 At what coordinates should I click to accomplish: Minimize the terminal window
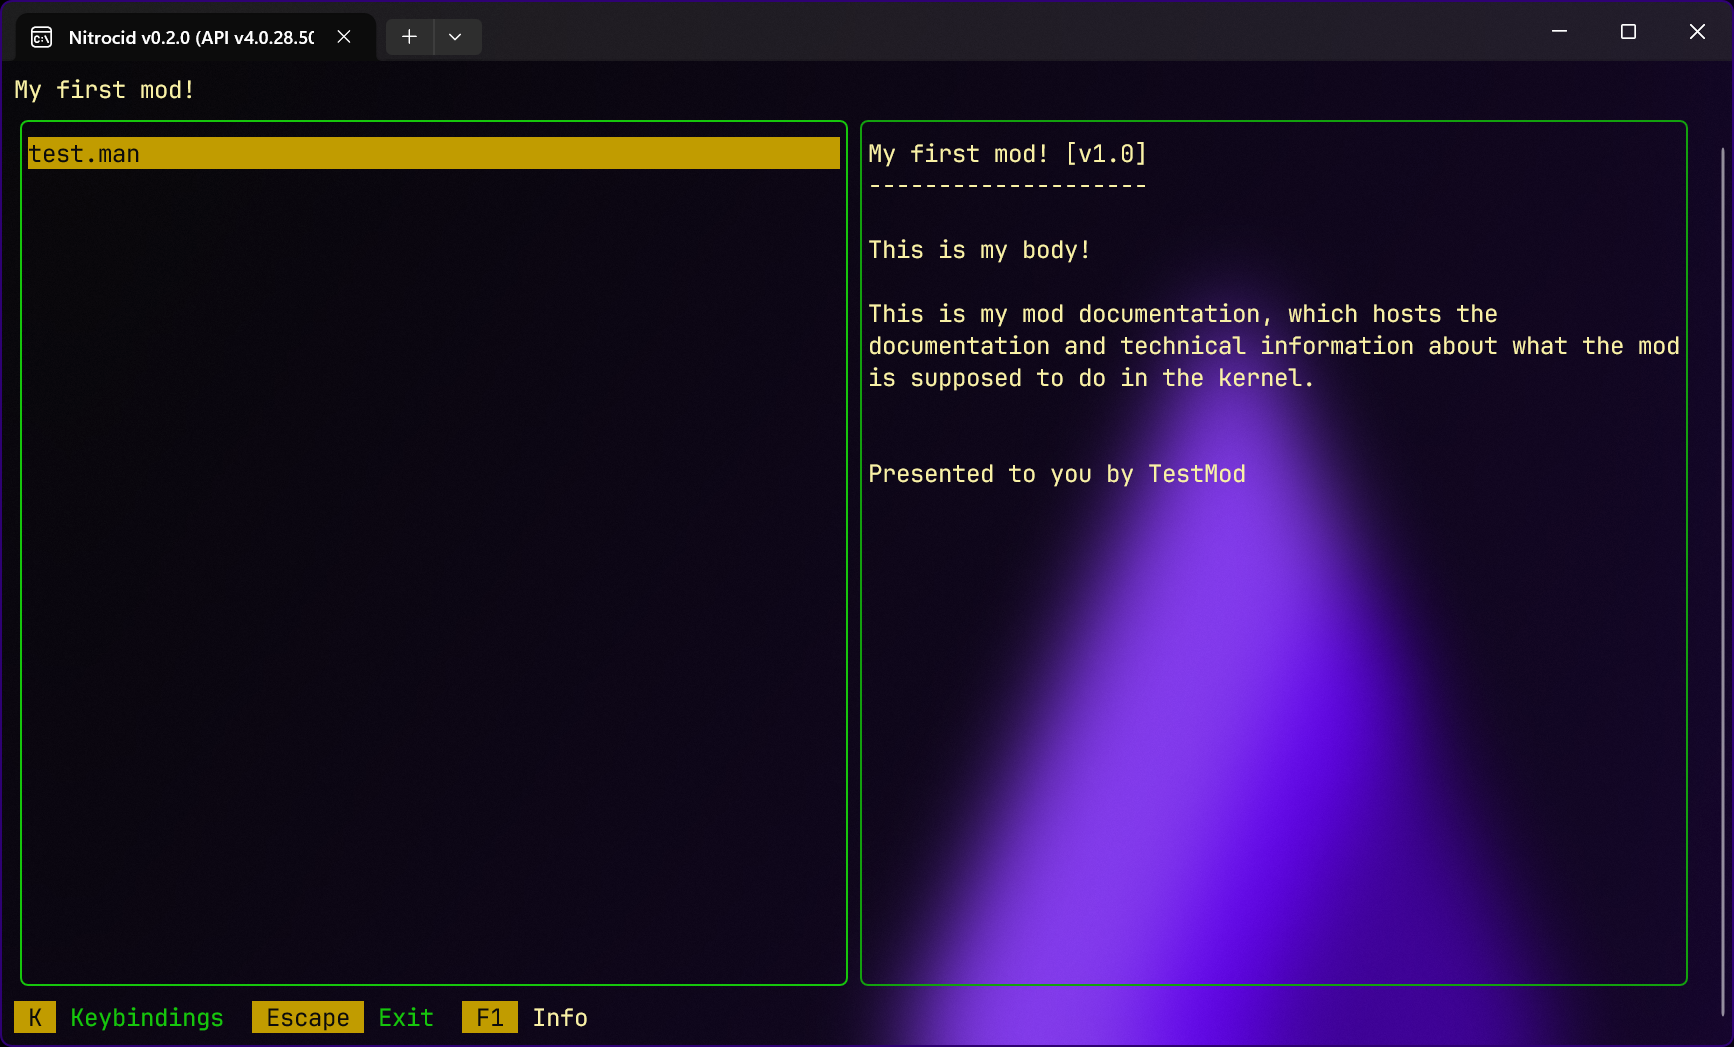coord(1559,32)
